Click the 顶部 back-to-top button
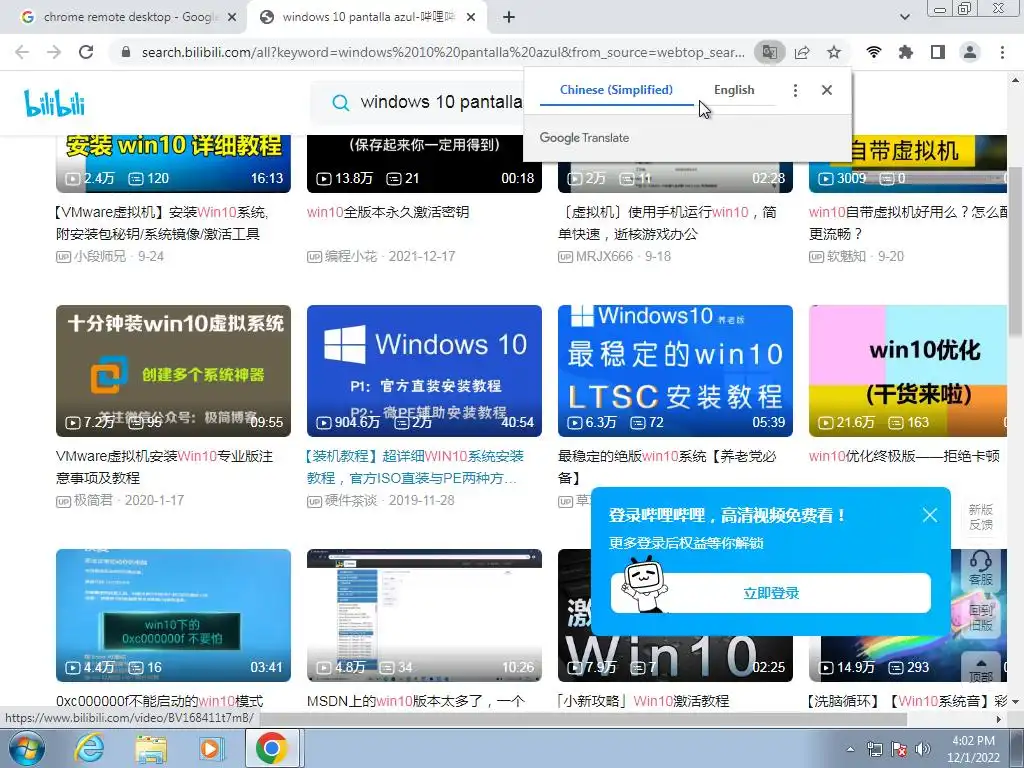 (x=981, y=669)
